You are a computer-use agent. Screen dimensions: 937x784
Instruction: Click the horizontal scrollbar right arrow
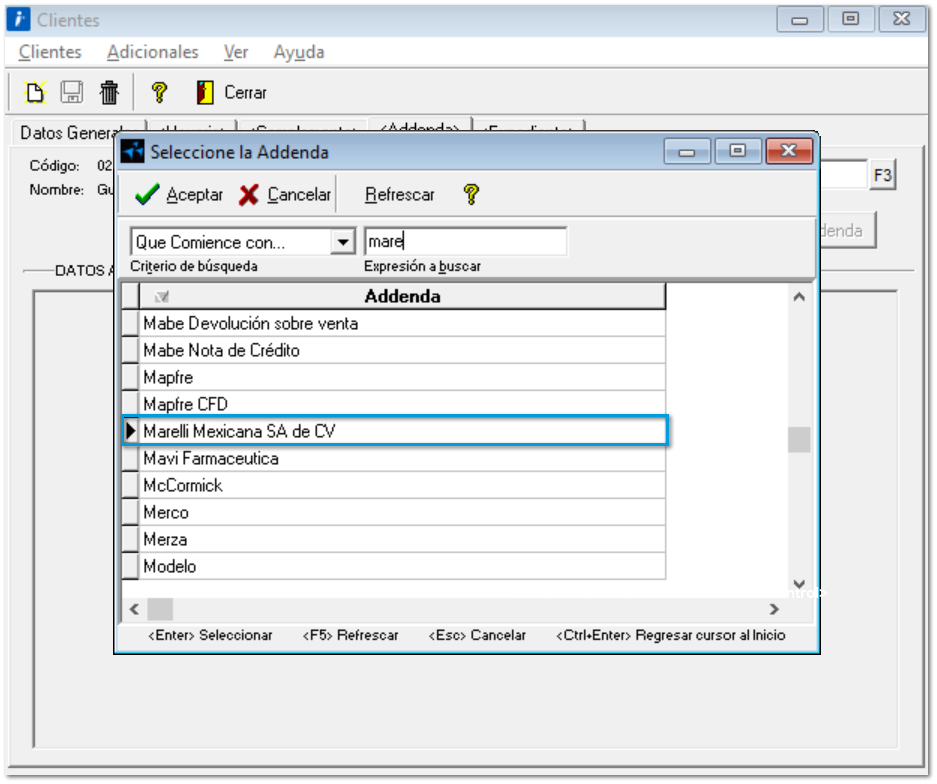(x=774, y=609)
